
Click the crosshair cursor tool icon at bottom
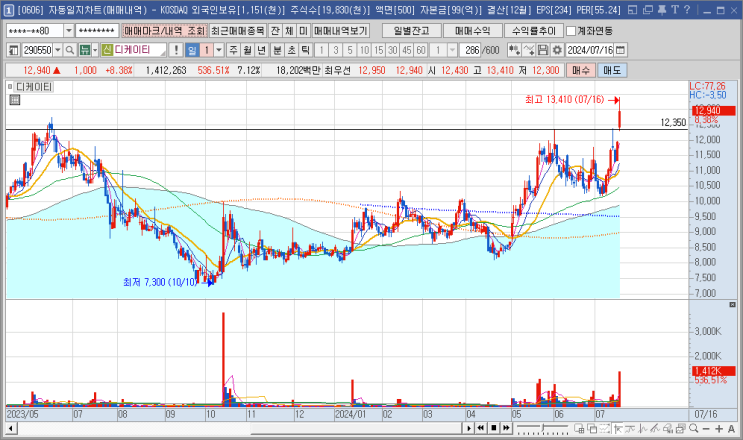618,429
